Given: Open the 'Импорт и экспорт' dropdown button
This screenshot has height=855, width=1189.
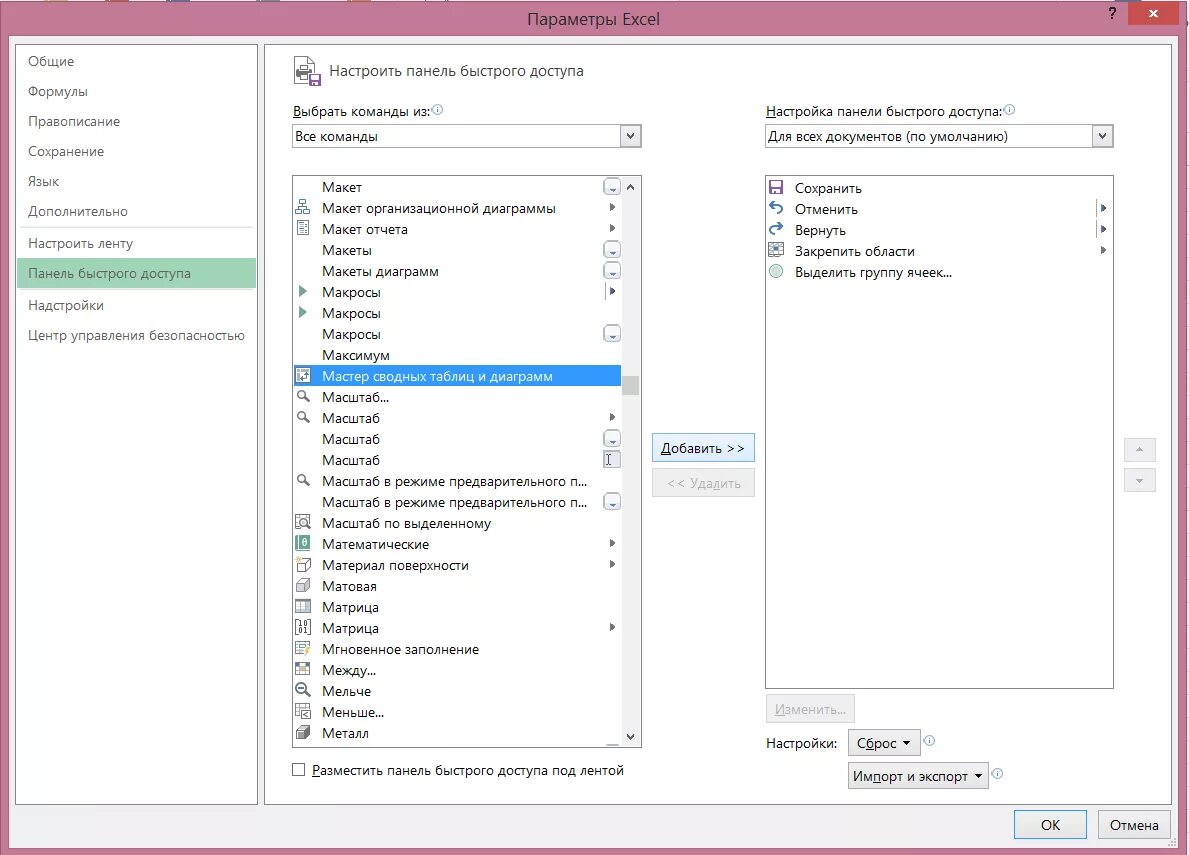Looking at the screenshot, I should (x=918, y=775).
